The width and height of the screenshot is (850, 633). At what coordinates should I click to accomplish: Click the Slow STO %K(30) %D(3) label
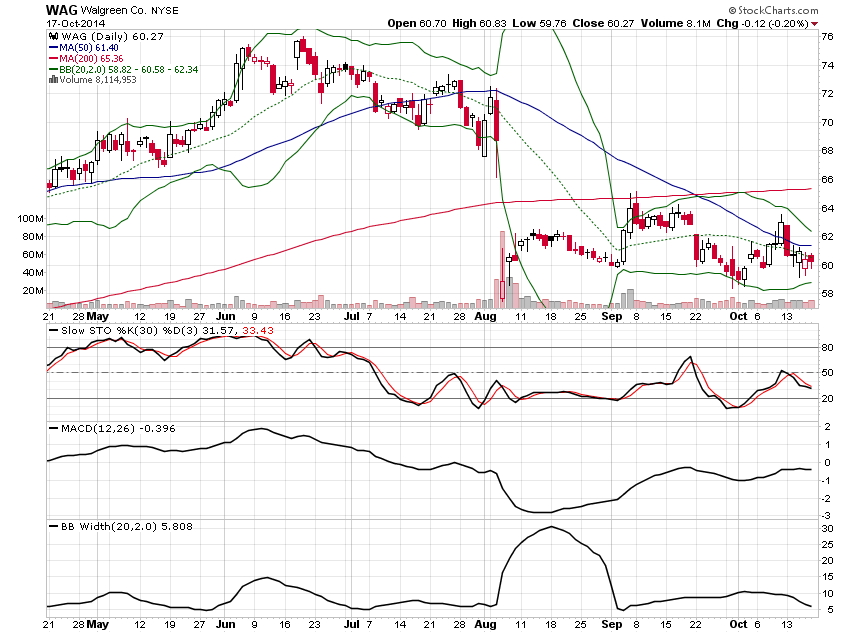click(x=130, y=331)
